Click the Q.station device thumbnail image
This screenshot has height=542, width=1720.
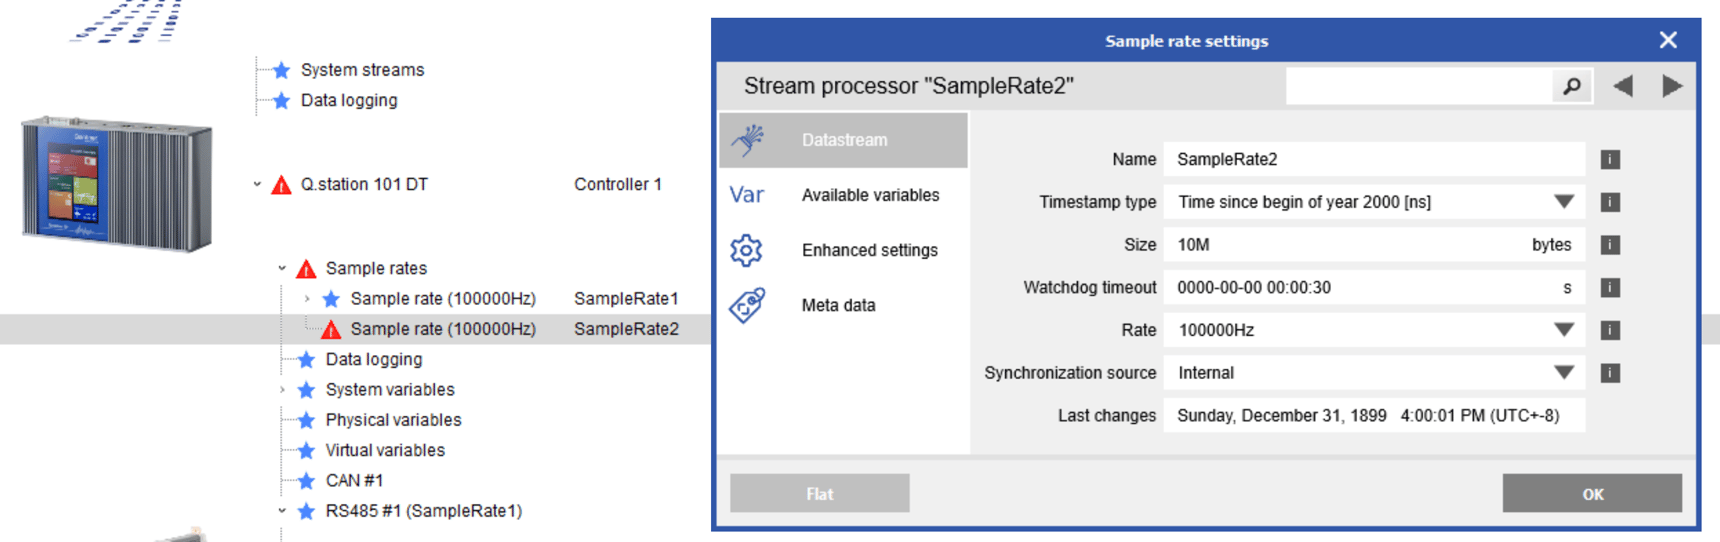(117, 183)
